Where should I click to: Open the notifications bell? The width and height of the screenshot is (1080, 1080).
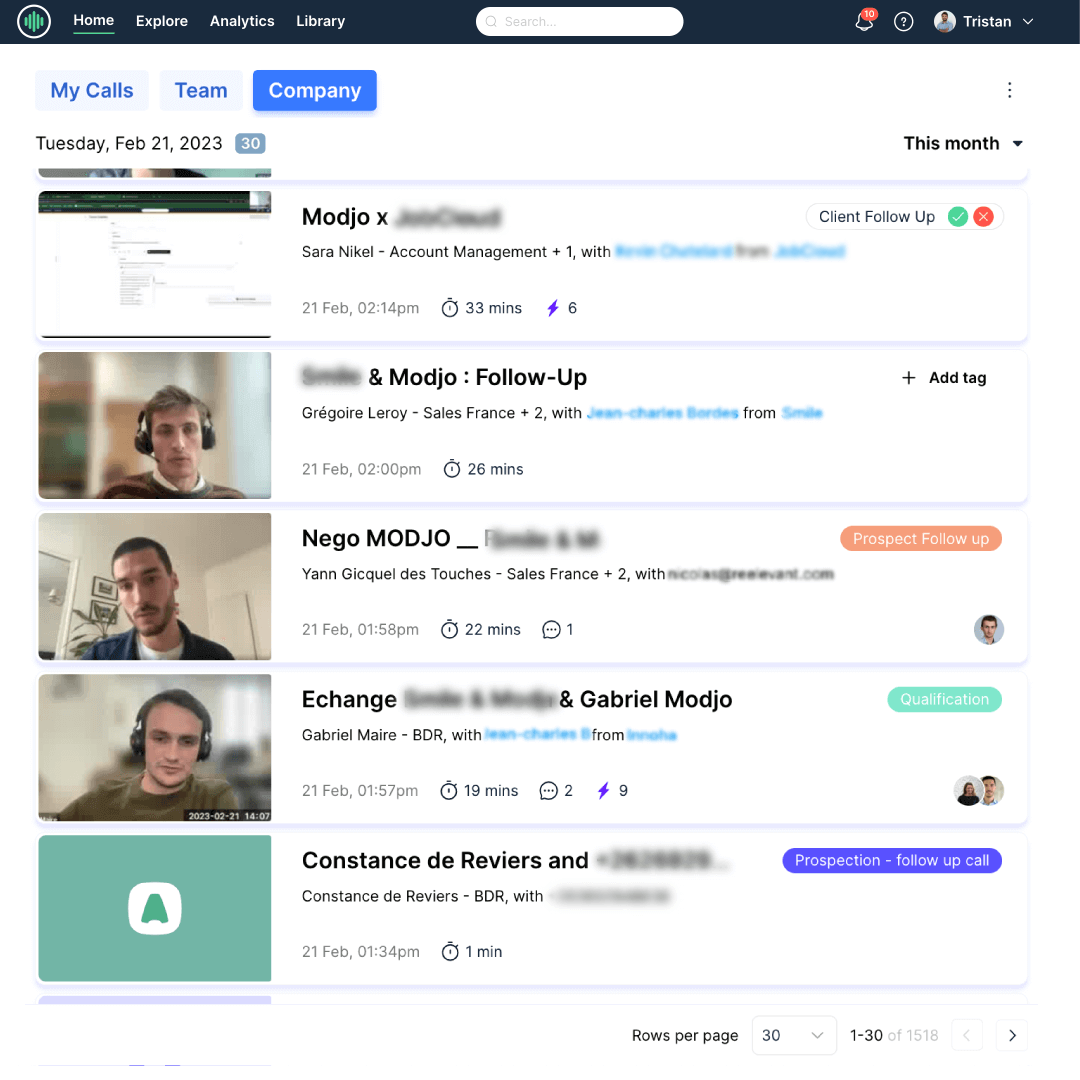864,21
